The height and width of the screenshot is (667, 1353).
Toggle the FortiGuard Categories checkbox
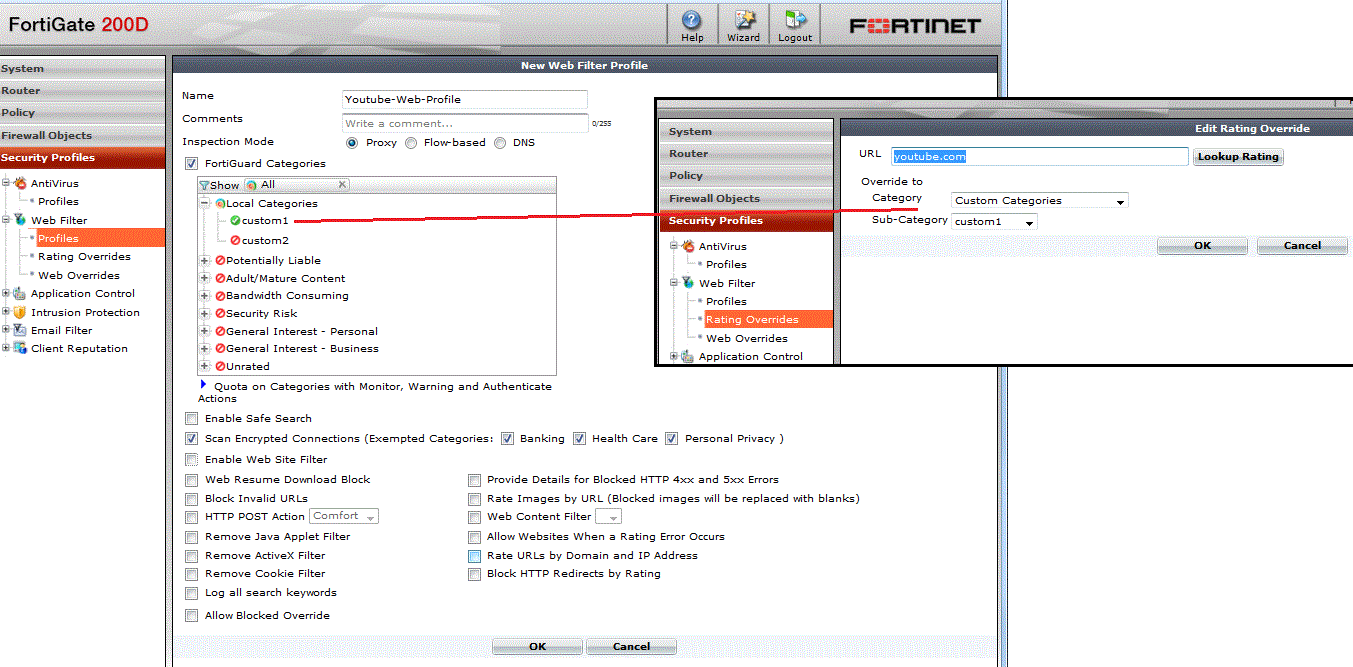(x=192, y=164)
